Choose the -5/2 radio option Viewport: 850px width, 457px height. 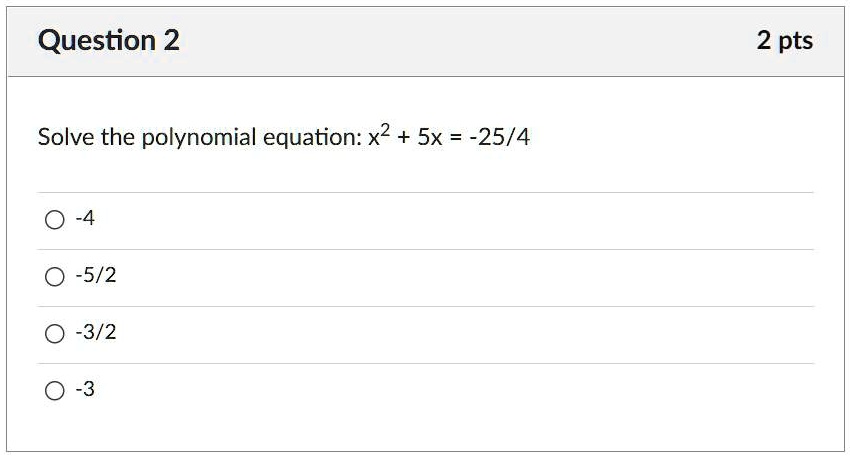55,276
